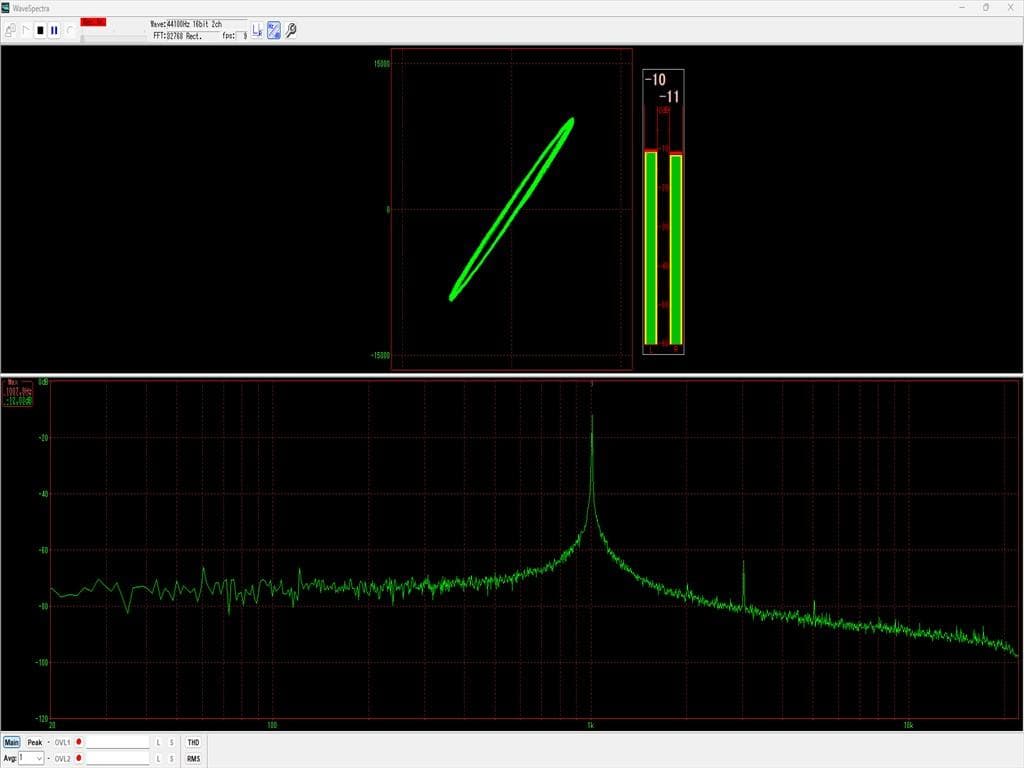Pause the spectrum analysis
Image resolution: width=1024 pixels, height=768 pixels.
(x=54, y=31)
